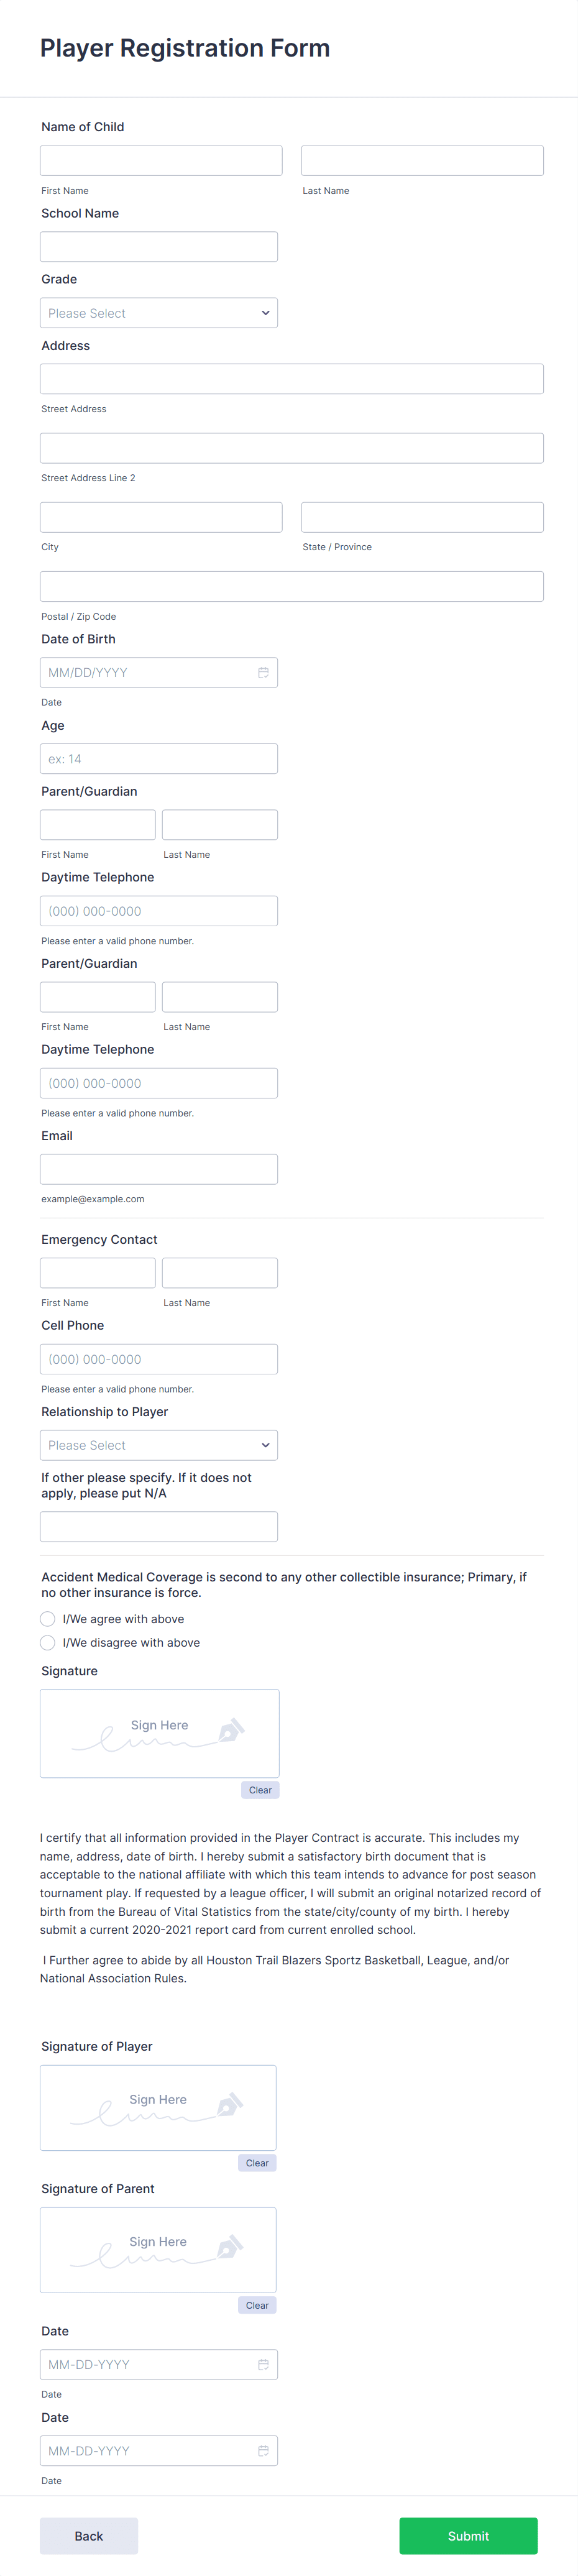Click into the School Name field

(x=158, y=246)
